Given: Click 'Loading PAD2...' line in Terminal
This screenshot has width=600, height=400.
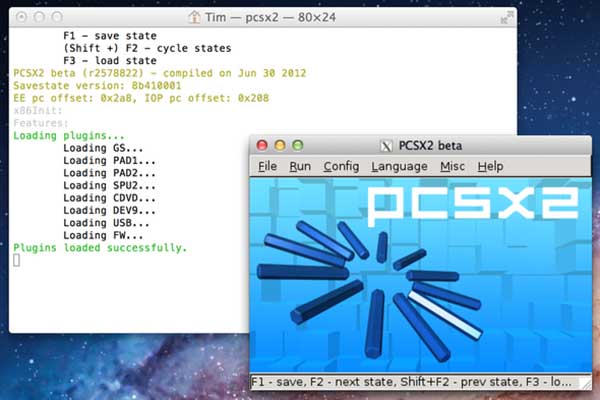Looking at the screenshot, I should [x=109, y=173].
